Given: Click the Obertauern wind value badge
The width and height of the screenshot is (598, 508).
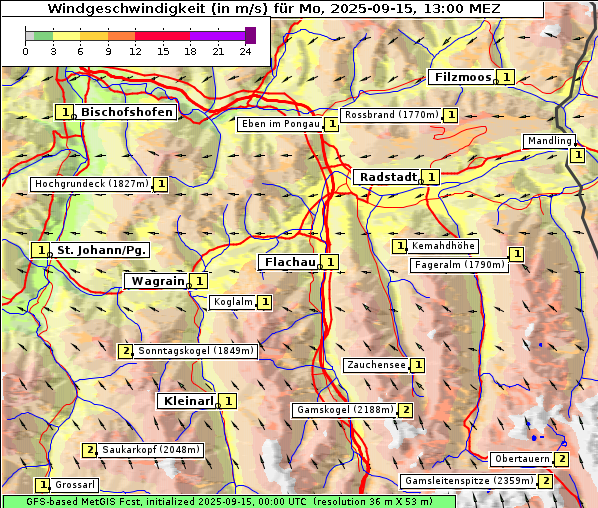Looking at the screenshot, I should (x=561, y=459).
